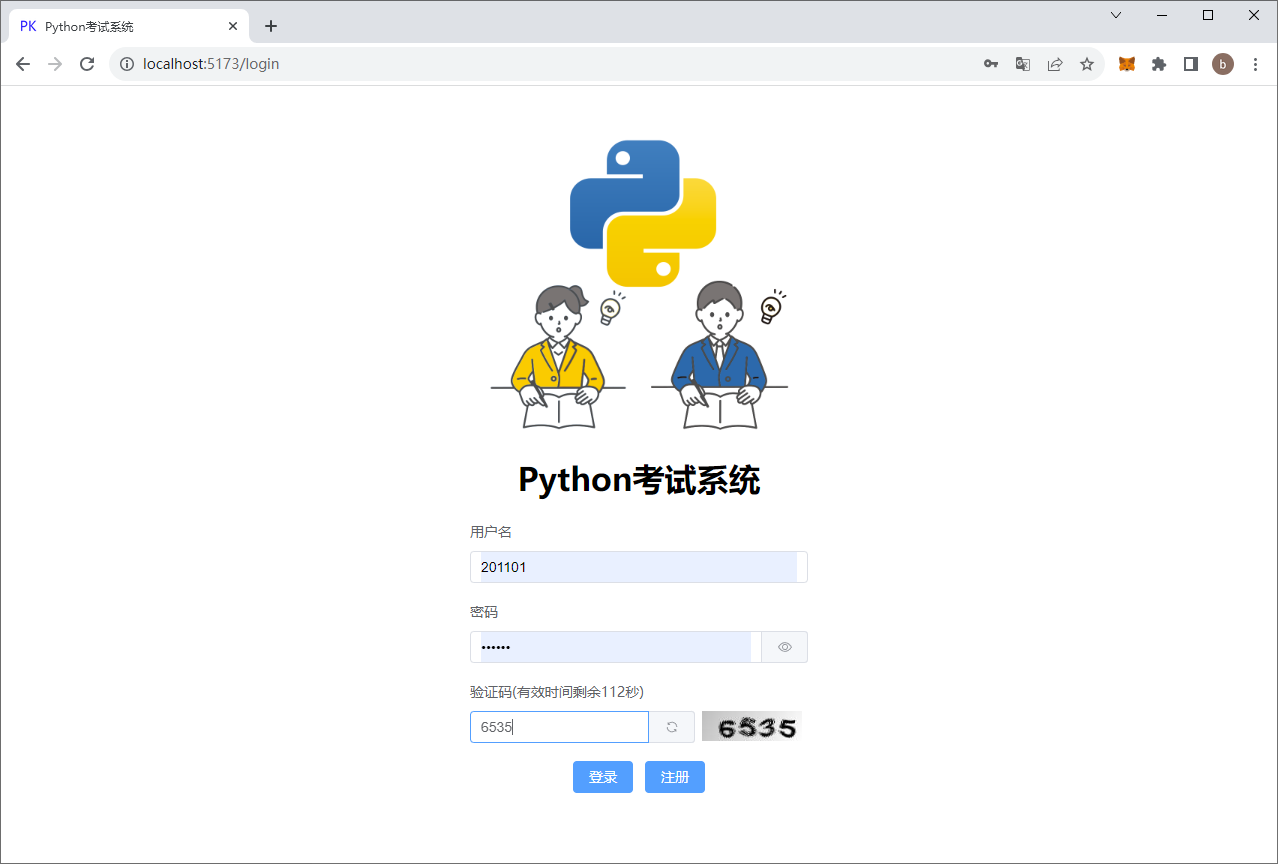Click the 登录 button
Image resolution: width=1278 pixels, height=864 pixels.
pos(603,777)
